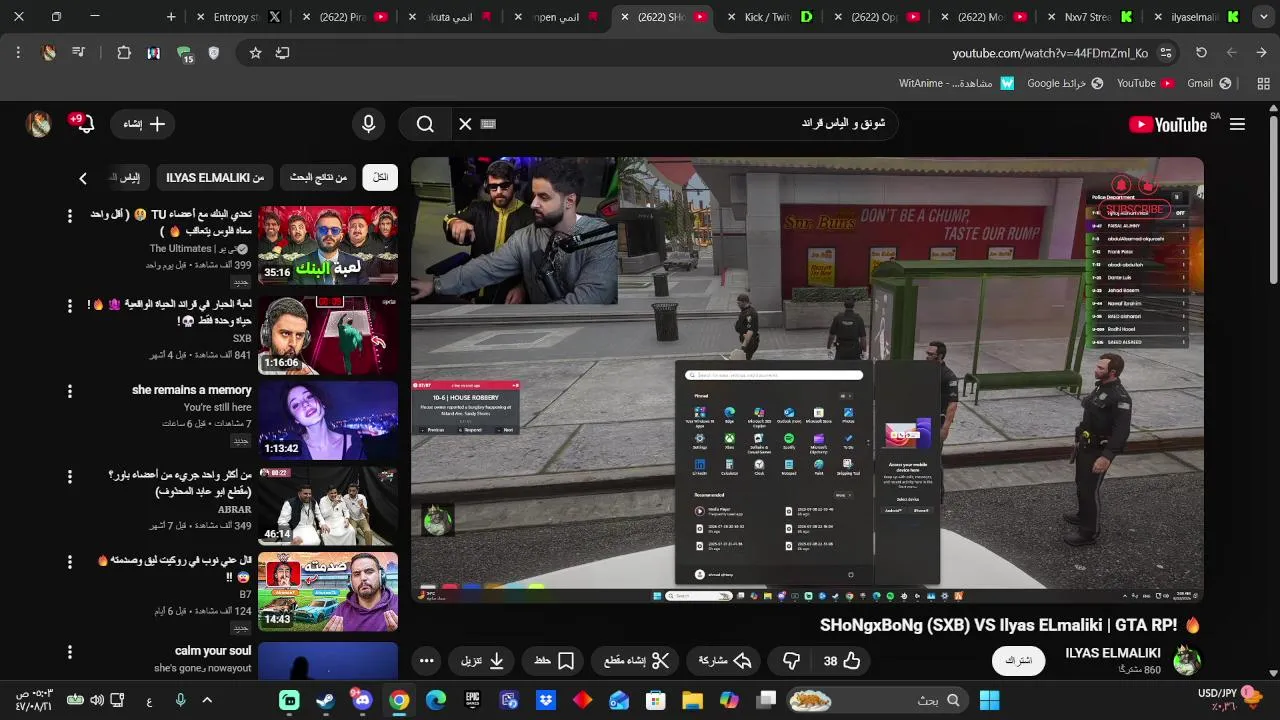Open extensions puzzle icon
The width and height of the screenshot is (1280, 720).
tap(124, 53)
